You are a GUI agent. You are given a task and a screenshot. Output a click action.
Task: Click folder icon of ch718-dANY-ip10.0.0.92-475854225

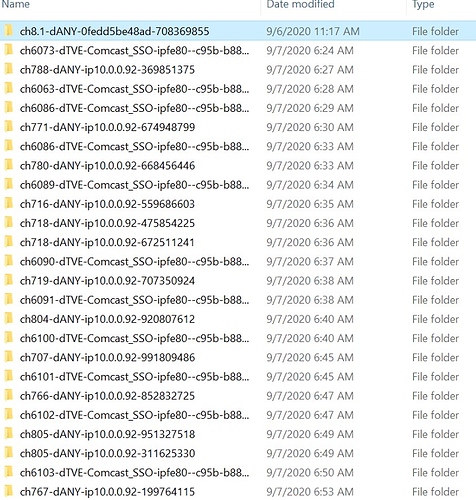[x=8, y=223]
